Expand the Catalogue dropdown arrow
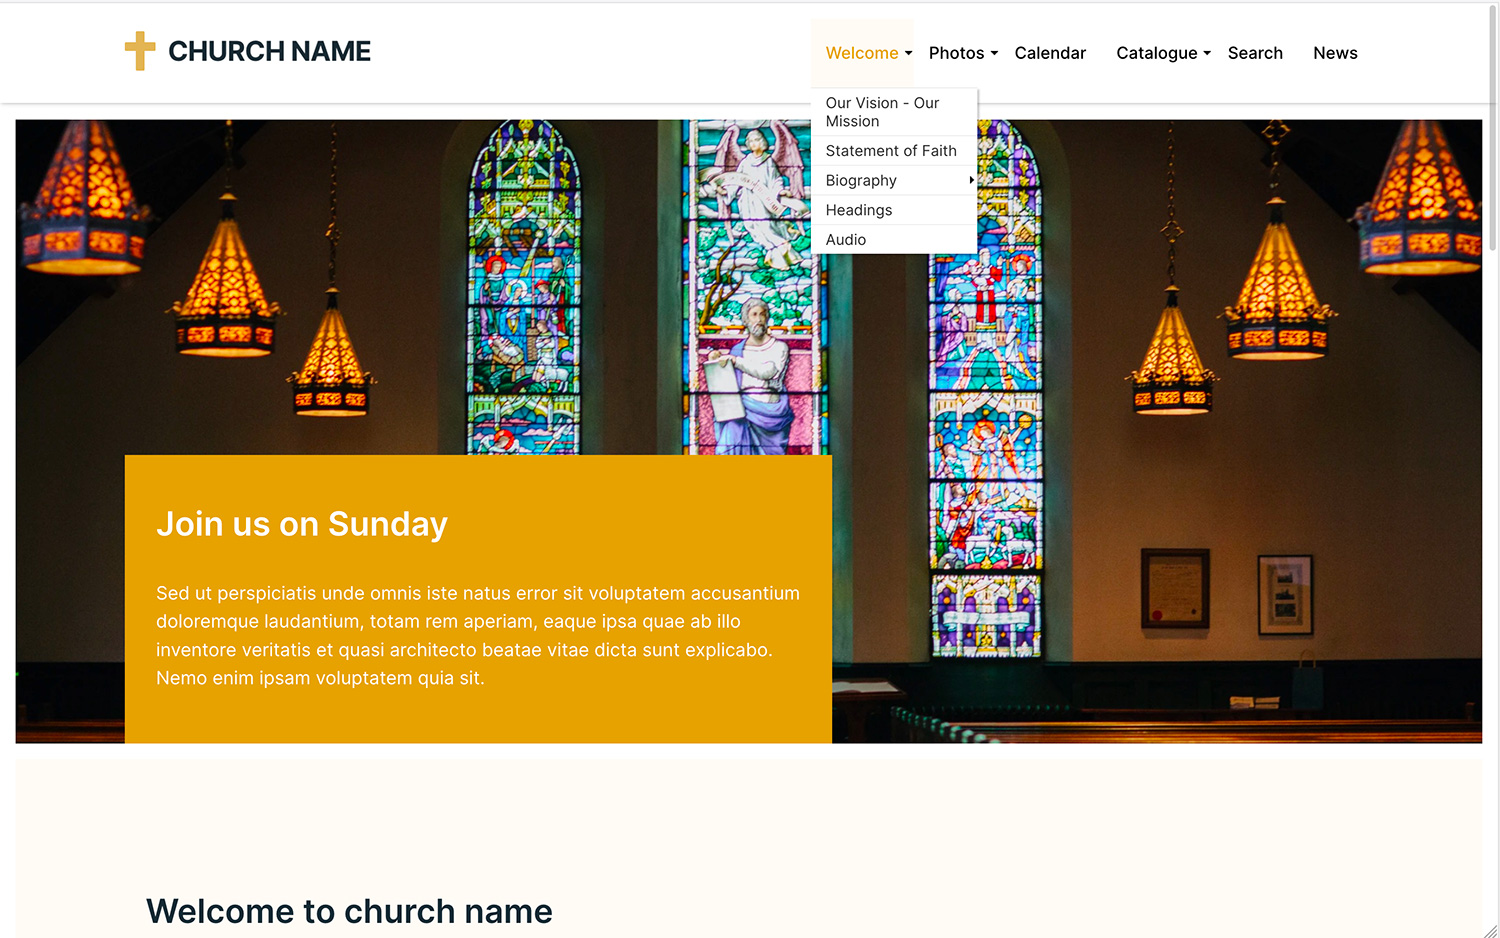 click(x=1207, y=54)
